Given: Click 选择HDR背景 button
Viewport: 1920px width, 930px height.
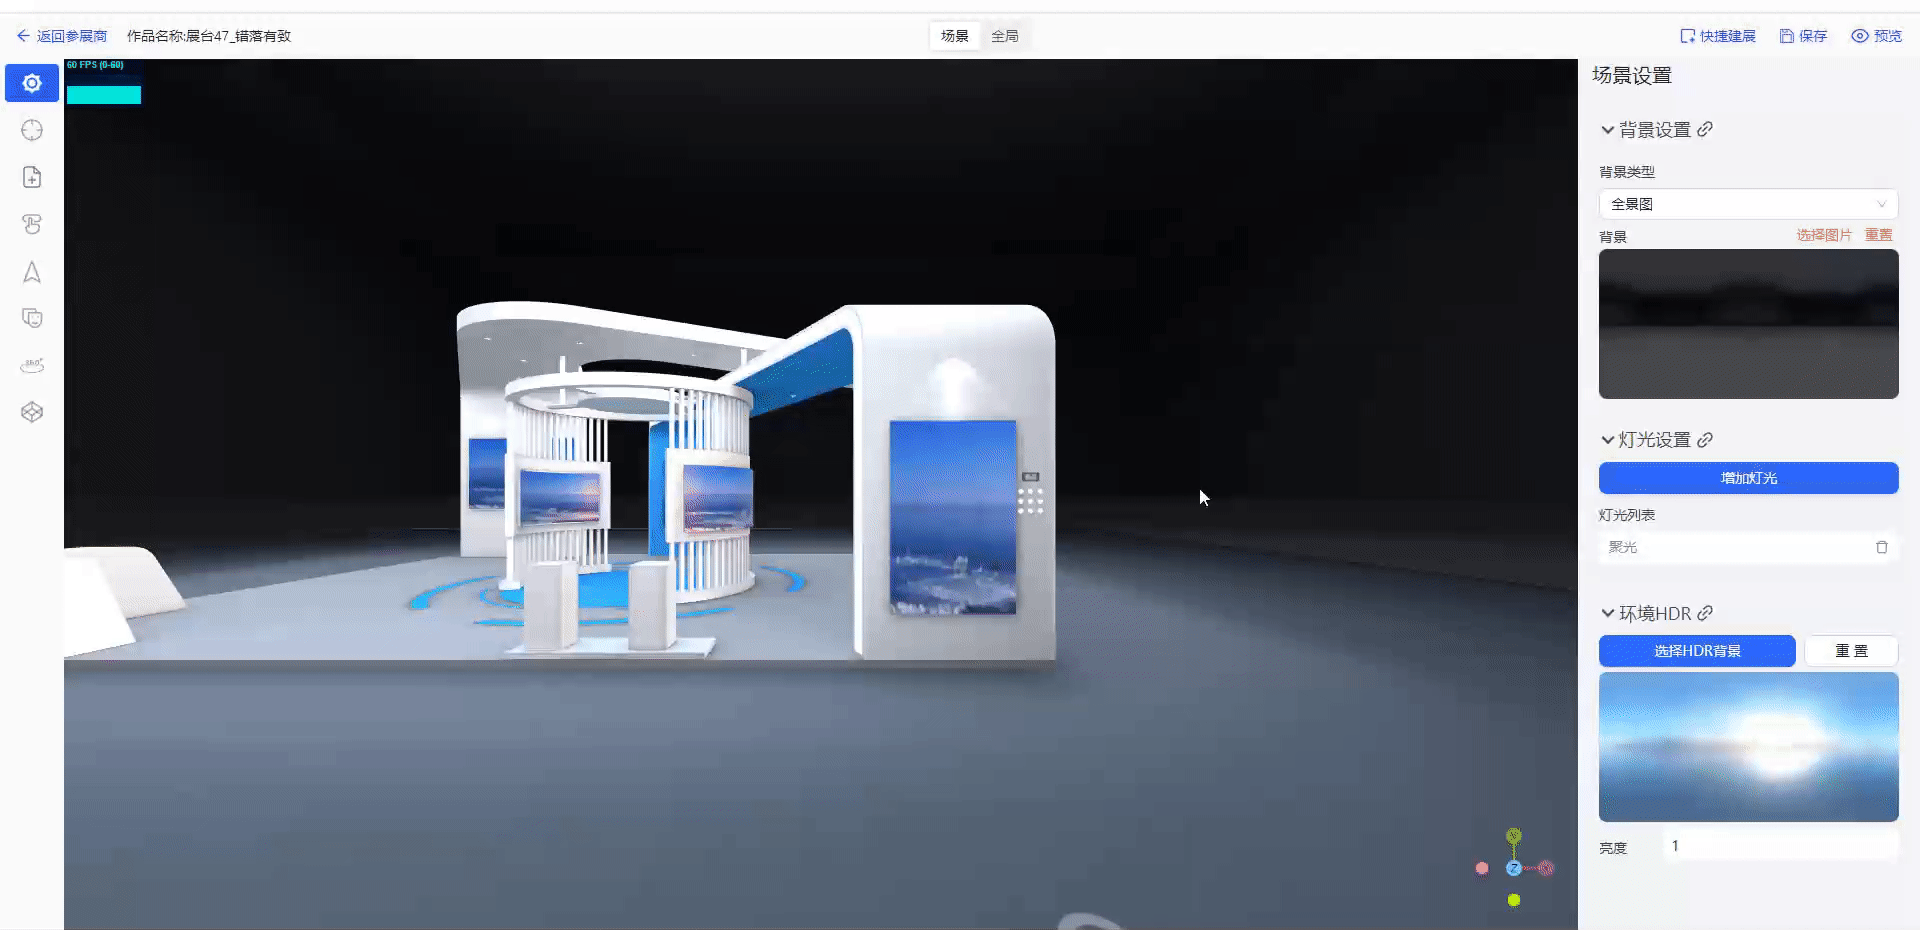Looking at the screenshot, I should pyautogui.click(x=1697, y=650).
